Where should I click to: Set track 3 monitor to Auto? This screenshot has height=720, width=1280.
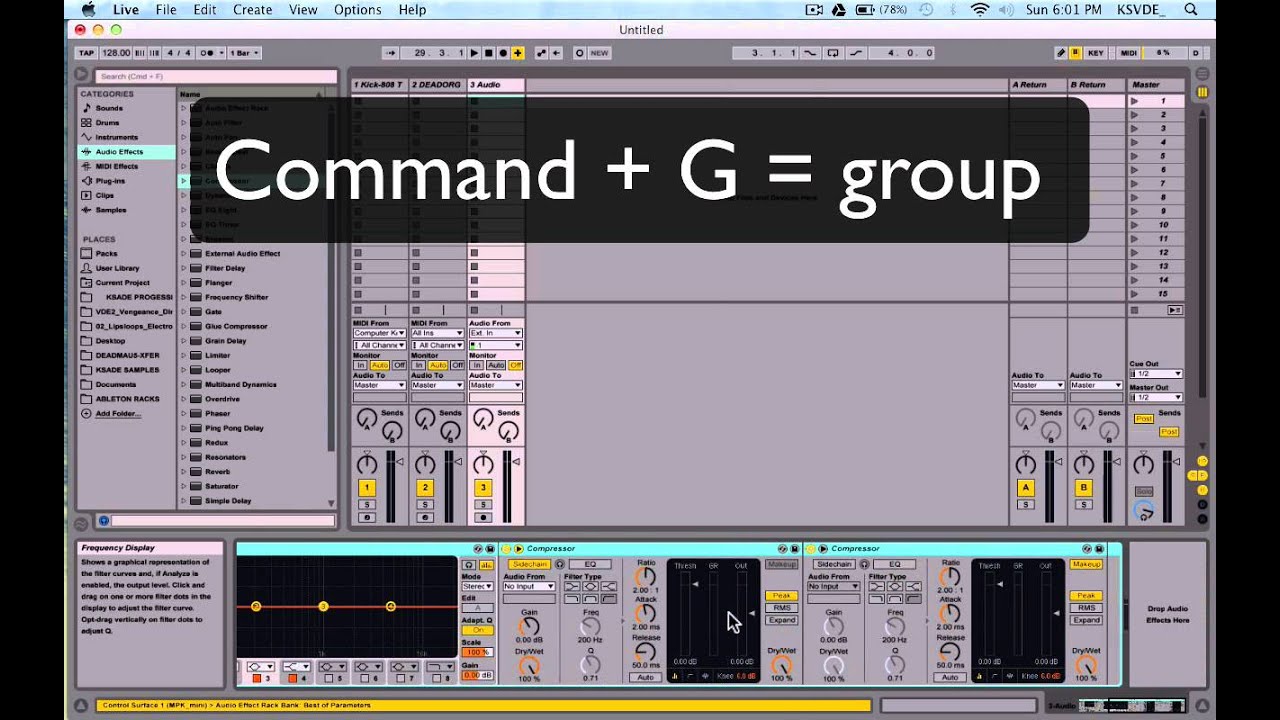(x=496, y=365)
